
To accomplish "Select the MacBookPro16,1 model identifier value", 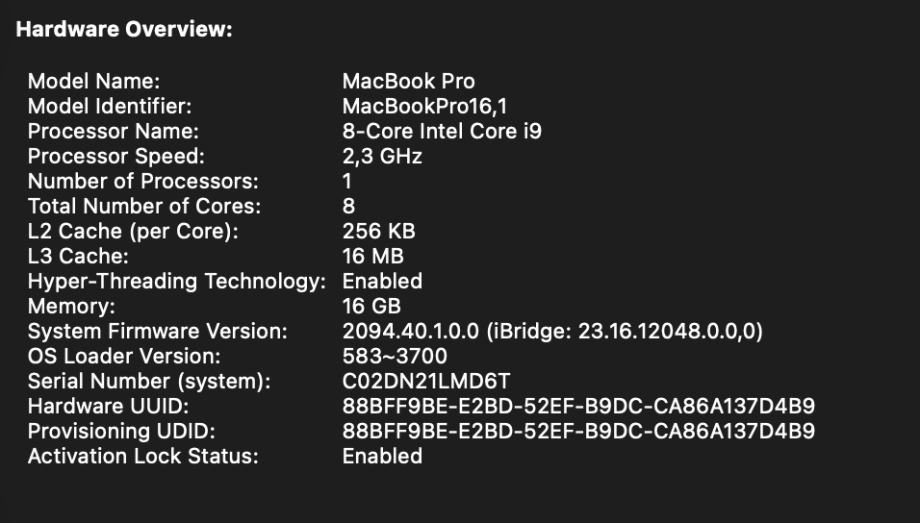I will coord(416,106).
